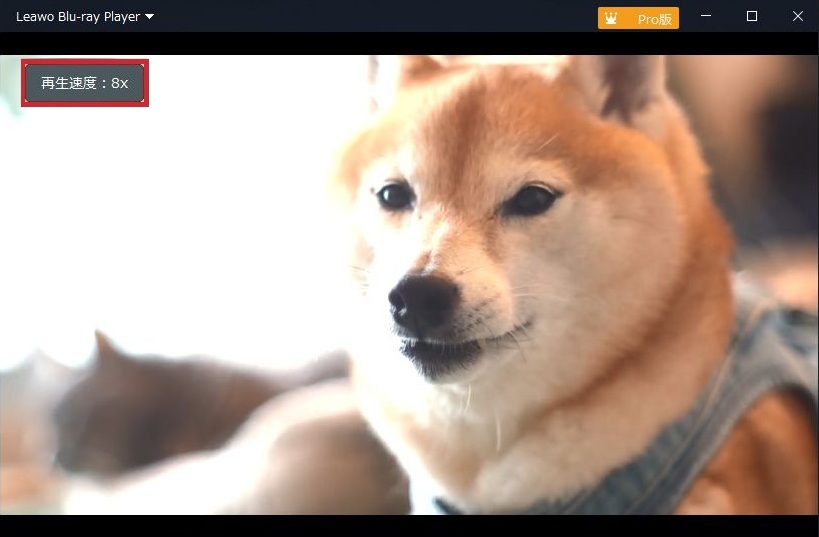Click the 再生速度：8x speed indicator

(x=85, y=83)
